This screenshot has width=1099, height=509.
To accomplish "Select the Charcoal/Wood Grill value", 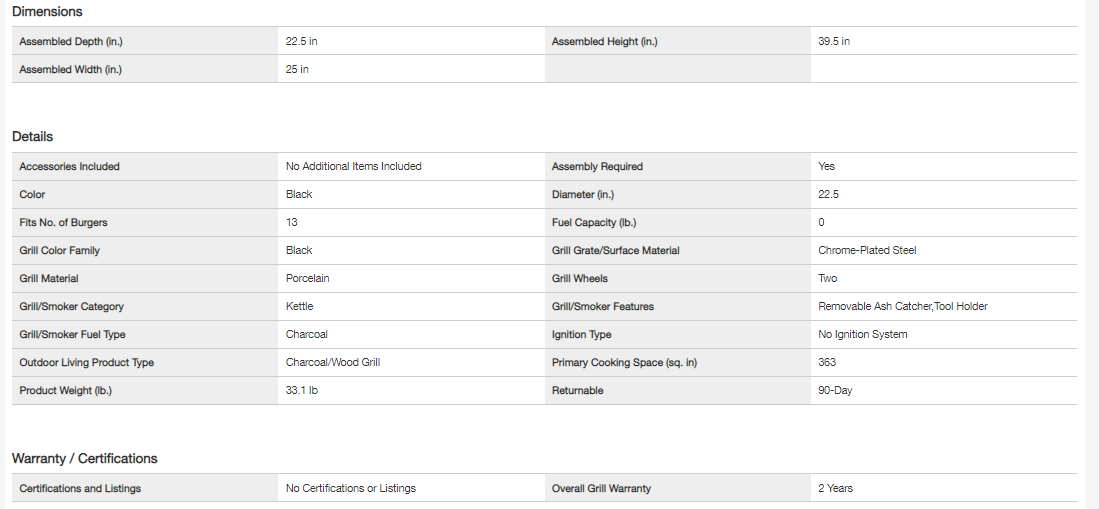I will tap(332, 362).
